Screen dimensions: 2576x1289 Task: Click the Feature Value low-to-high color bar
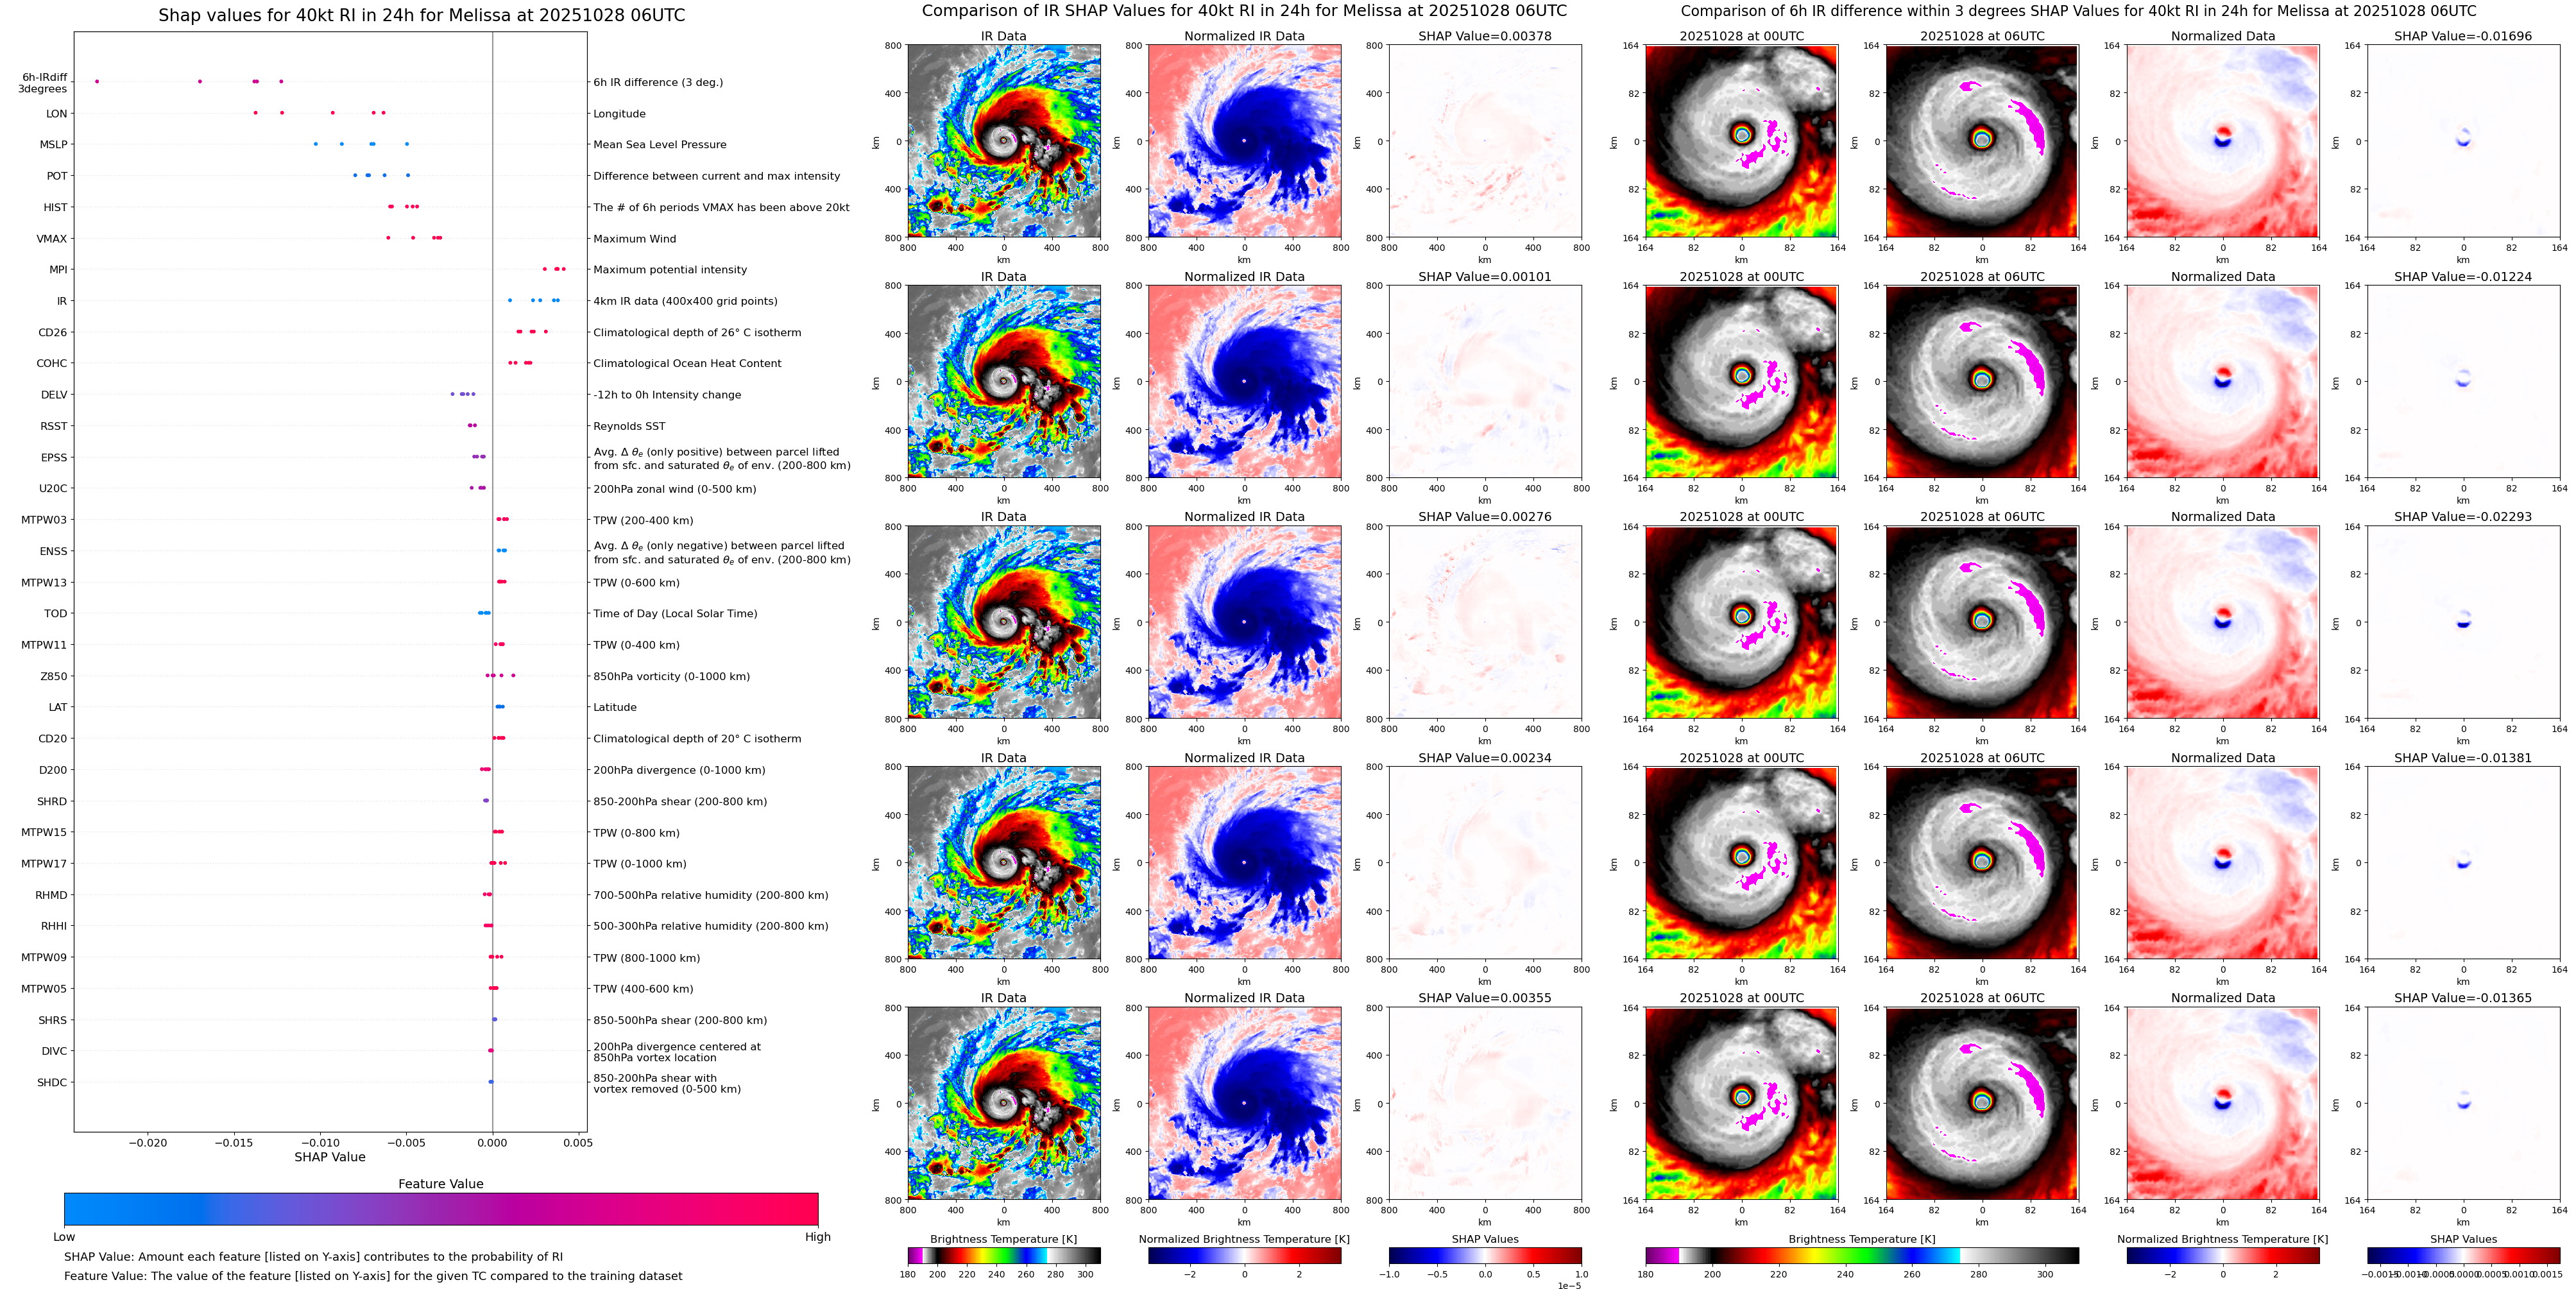(x=440, y=1208)
